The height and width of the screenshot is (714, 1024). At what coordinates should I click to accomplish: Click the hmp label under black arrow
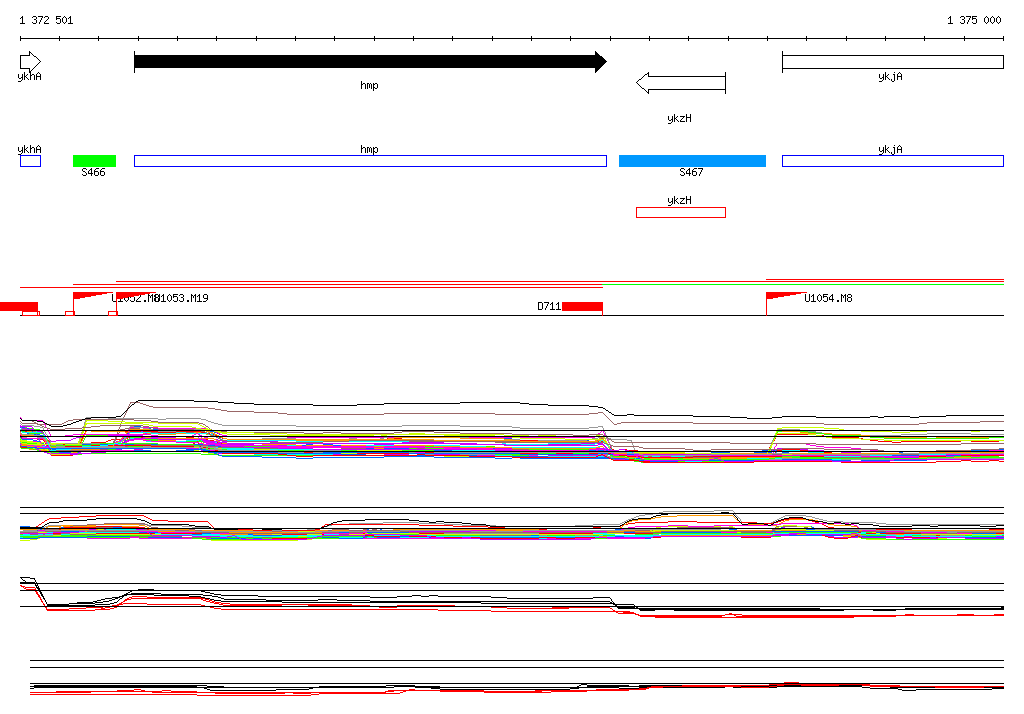pos(369,86)
